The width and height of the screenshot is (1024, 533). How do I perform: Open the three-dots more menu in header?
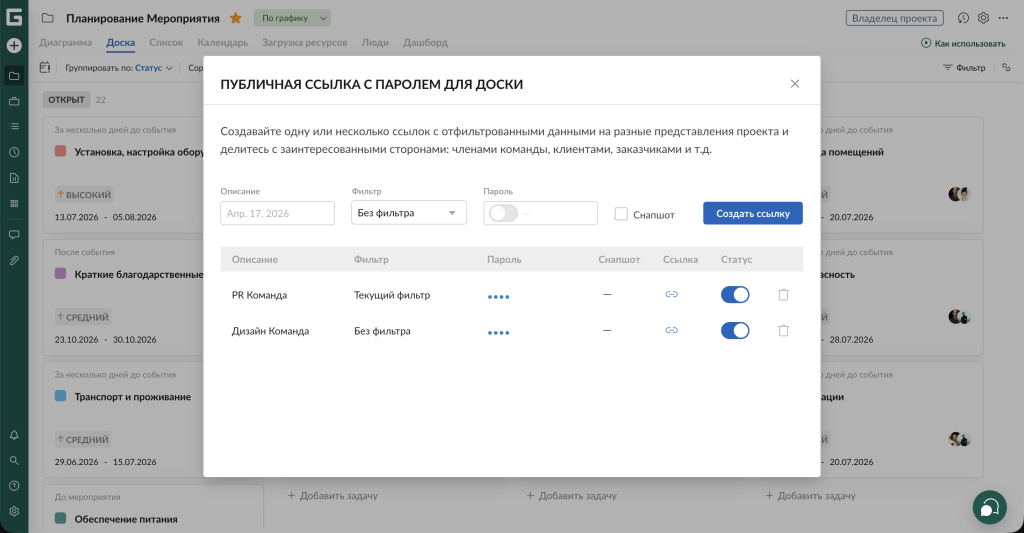click(x=1004, y=18)
